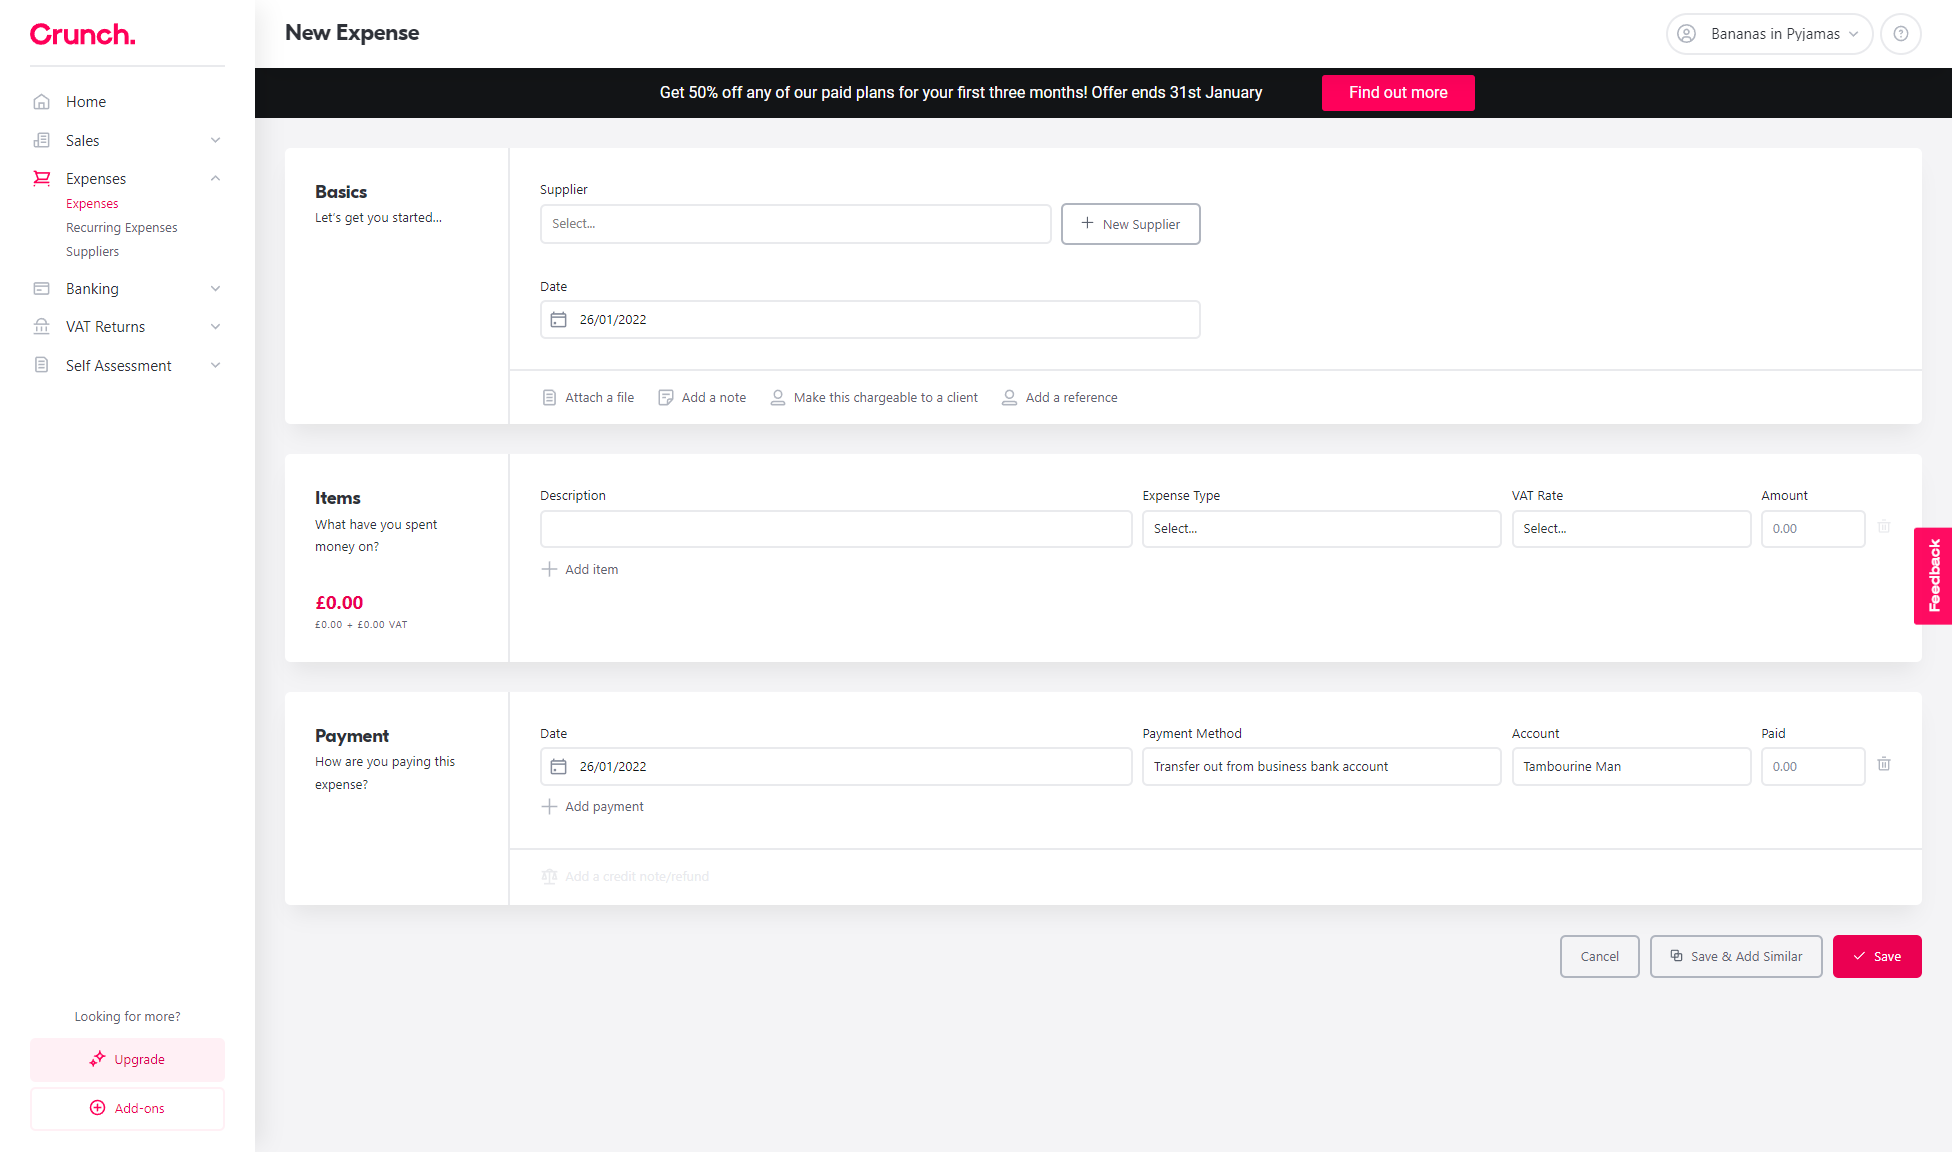The height and width of the screenshot is (1152, 1952).
Task: Click Find out more button
Action: pos(1397,93)
